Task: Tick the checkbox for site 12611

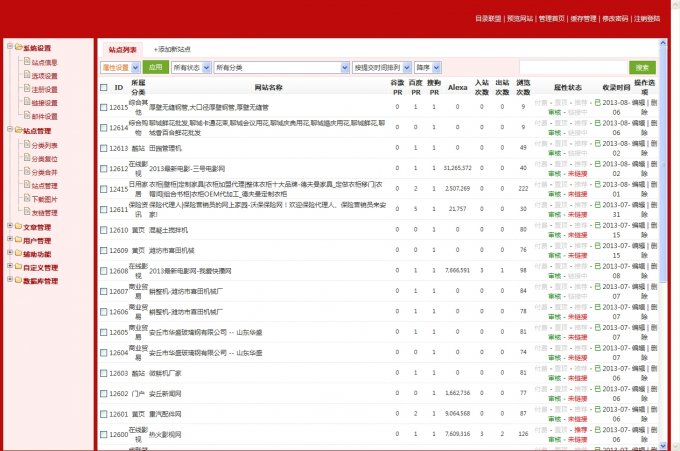Action: coord(104,209)
